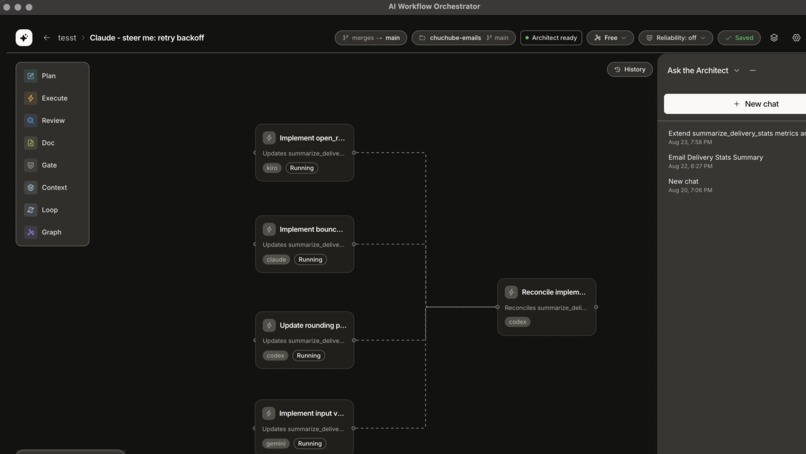
Task: Select the Loop node type
Action: pos(52,210)
